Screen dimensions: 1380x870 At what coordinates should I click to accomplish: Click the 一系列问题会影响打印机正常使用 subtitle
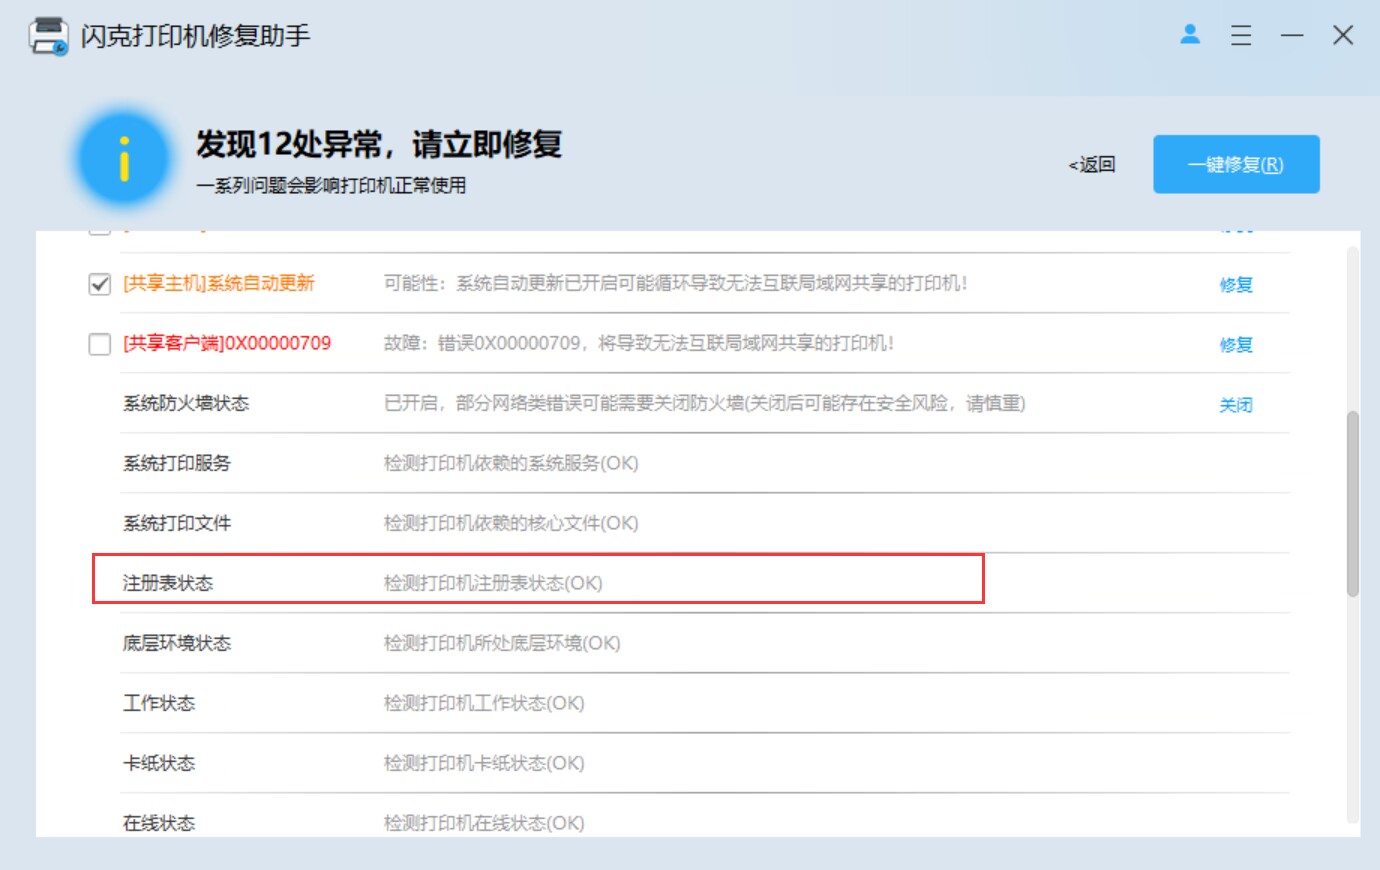331,185
